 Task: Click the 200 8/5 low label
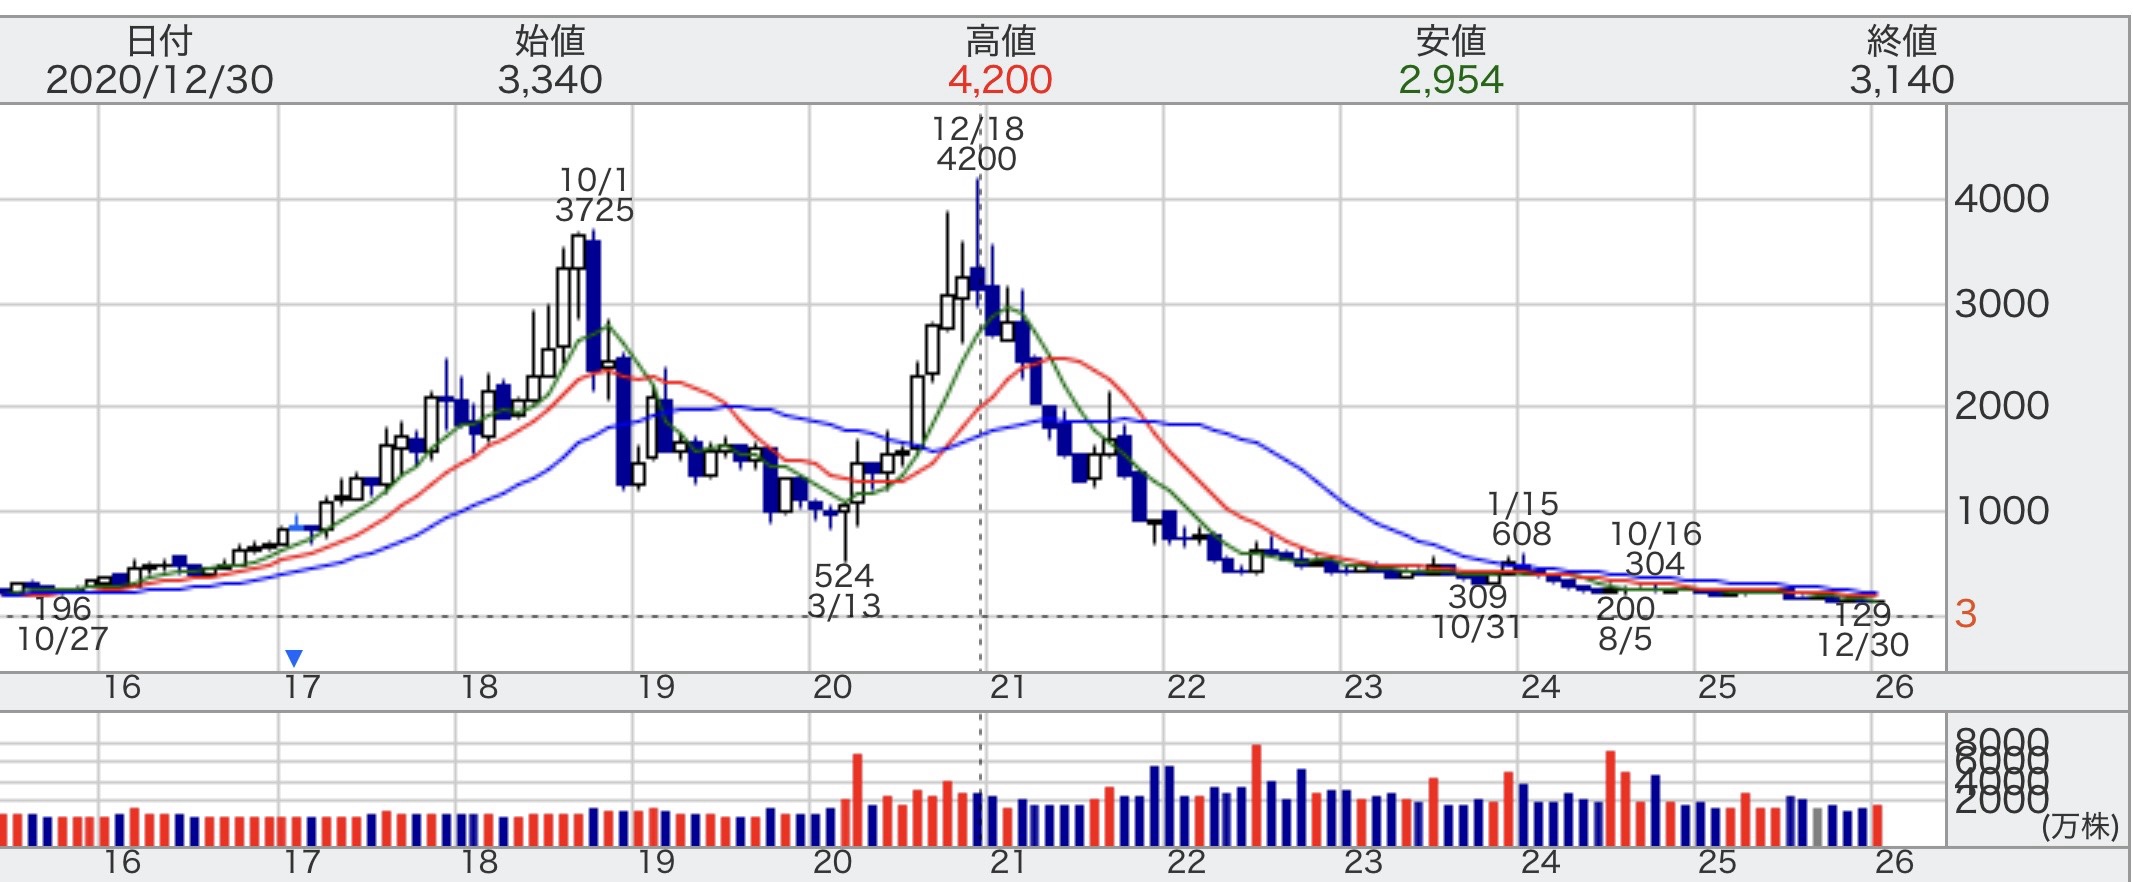click(1625, 623)
